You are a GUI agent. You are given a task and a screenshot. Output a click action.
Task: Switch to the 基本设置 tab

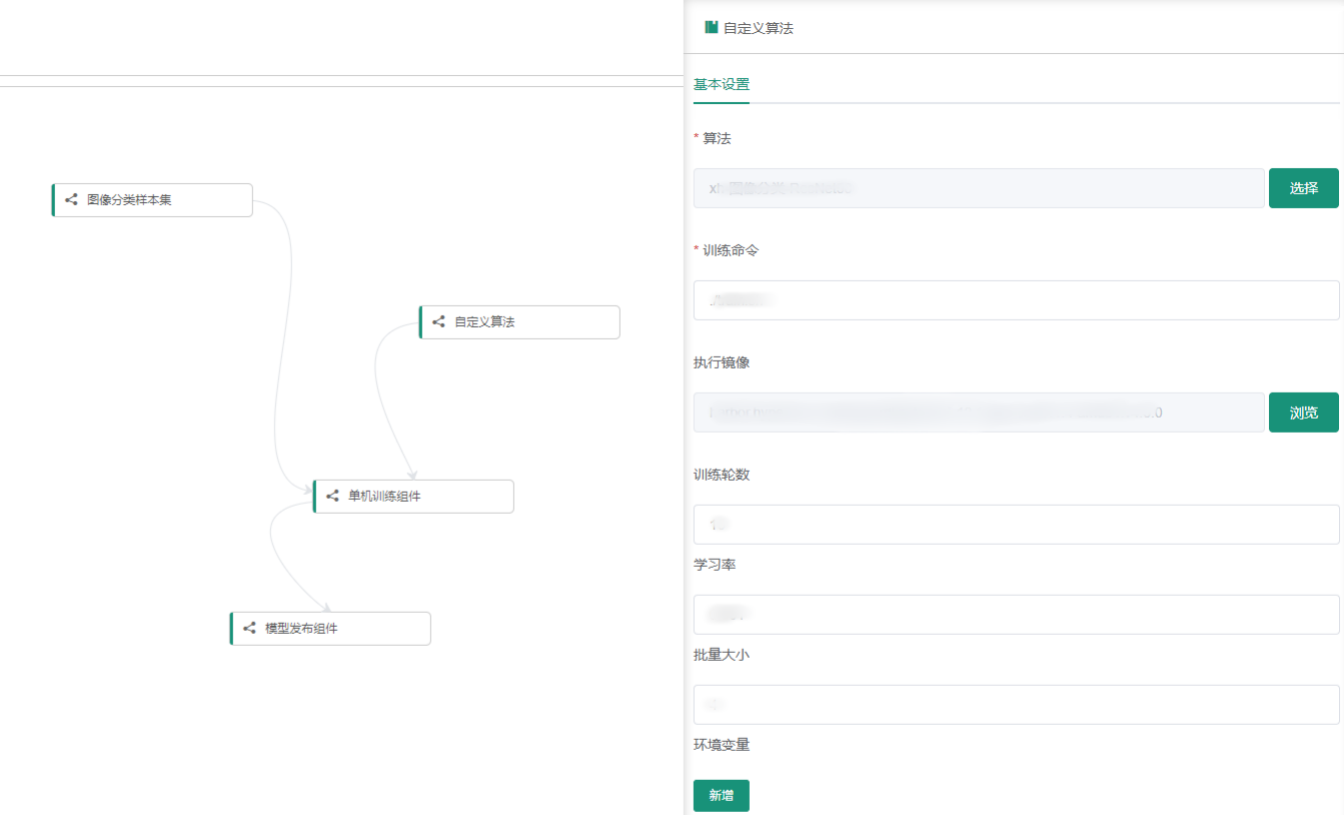(721, 85)
